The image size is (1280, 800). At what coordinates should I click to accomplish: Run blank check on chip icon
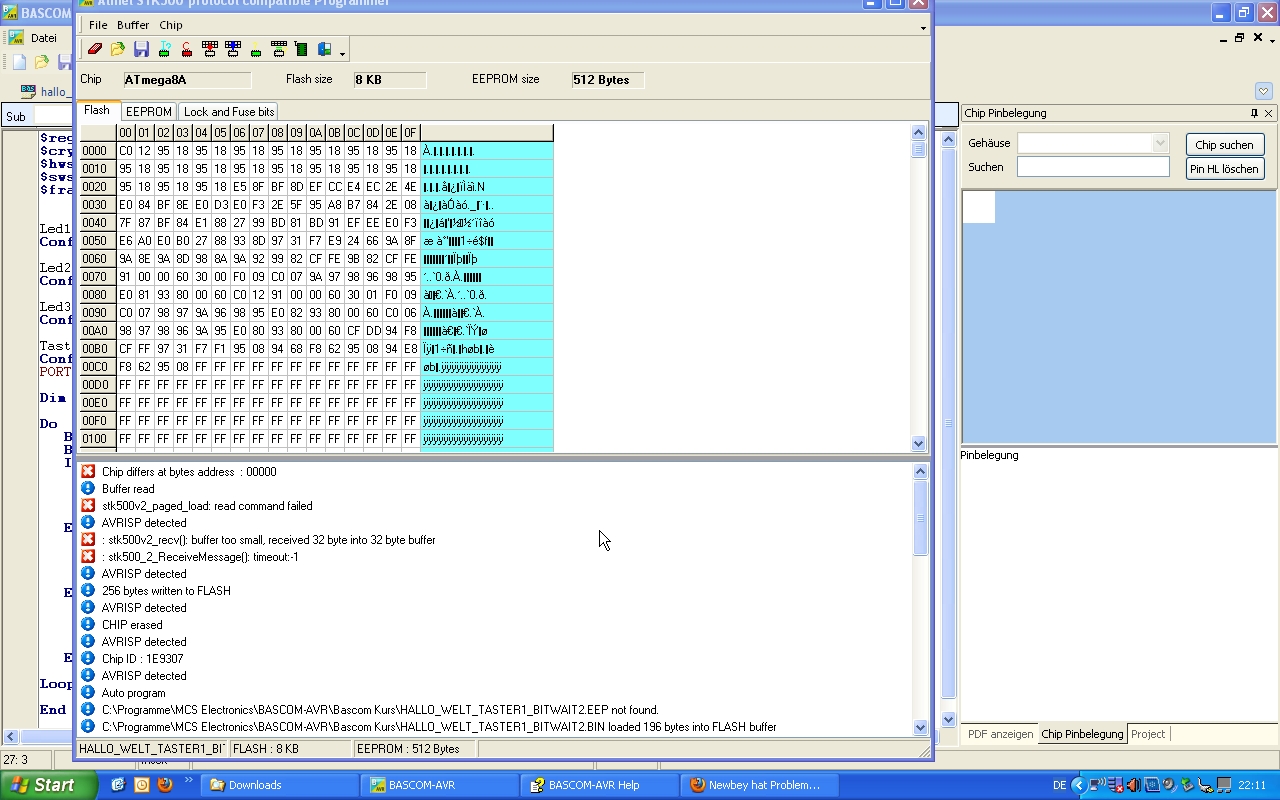pyautogui.click(x=256, y=49)
